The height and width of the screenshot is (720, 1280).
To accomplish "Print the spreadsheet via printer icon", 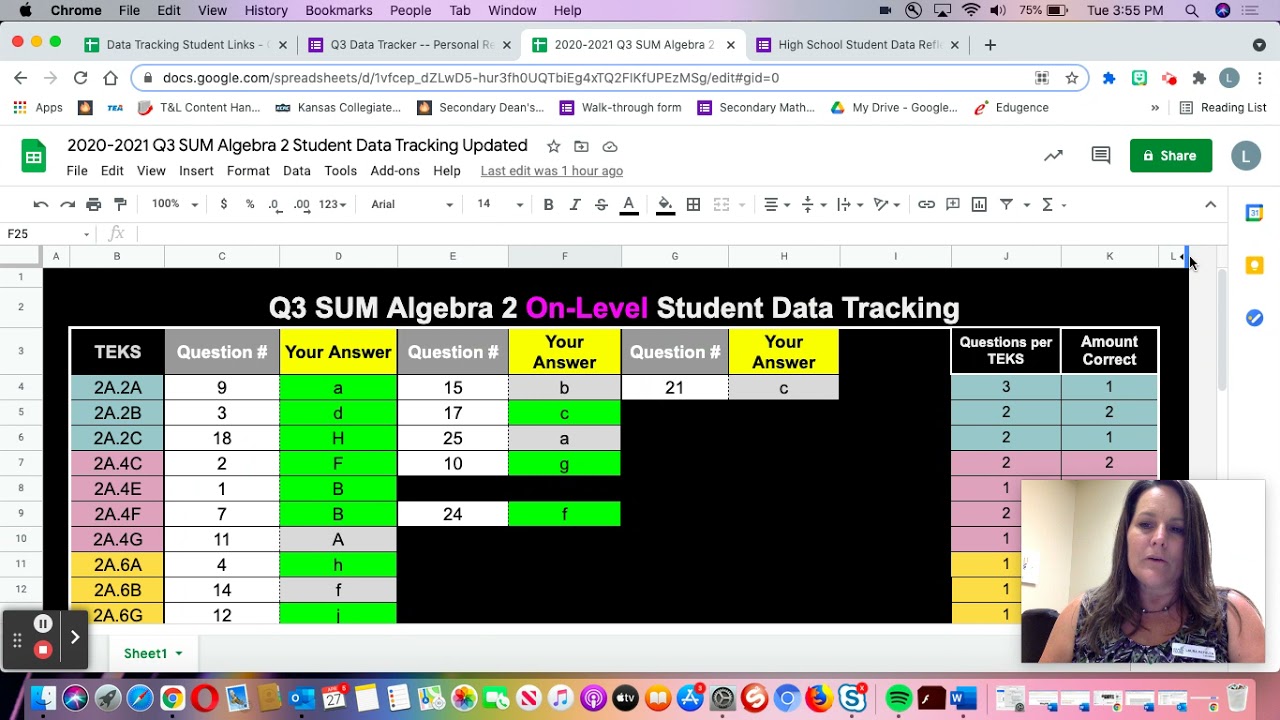I will click(x=93, y=204).
